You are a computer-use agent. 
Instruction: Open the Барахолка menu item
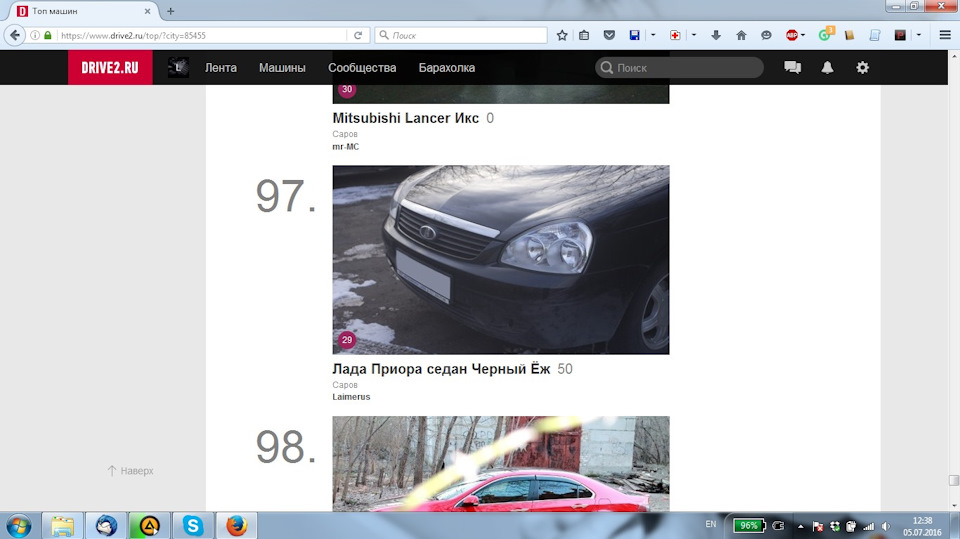click(447, 68)
